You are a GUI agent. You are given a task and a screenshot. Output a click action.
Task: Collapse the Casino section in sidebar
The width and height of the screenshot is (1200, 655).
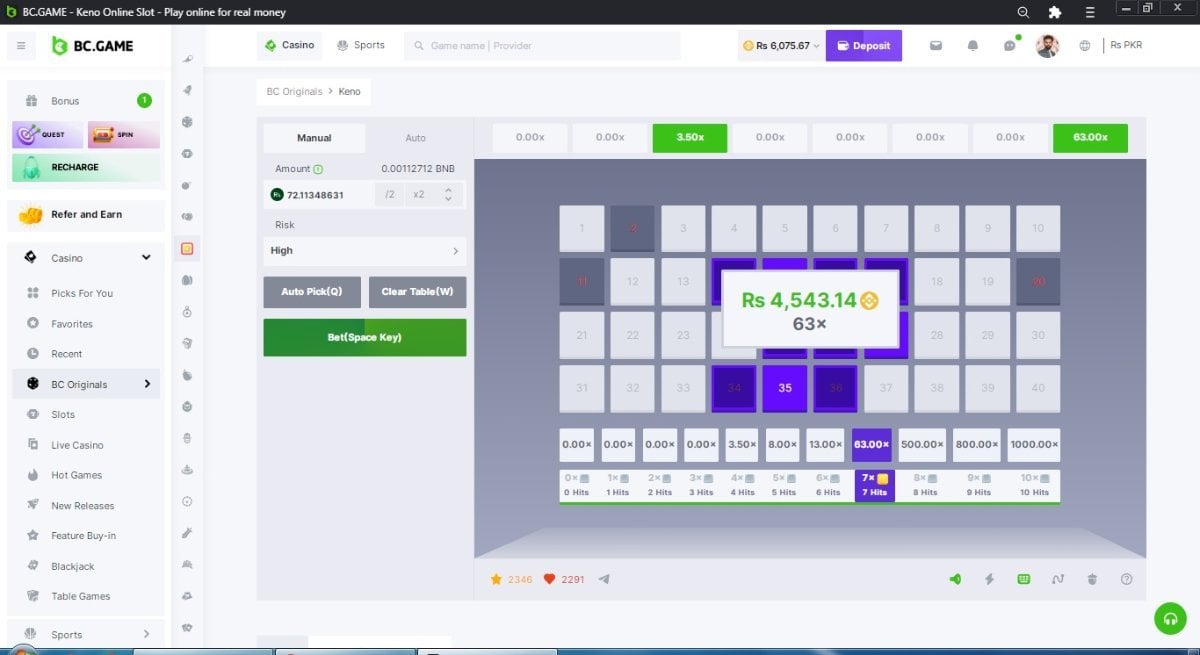coord(146,258)
